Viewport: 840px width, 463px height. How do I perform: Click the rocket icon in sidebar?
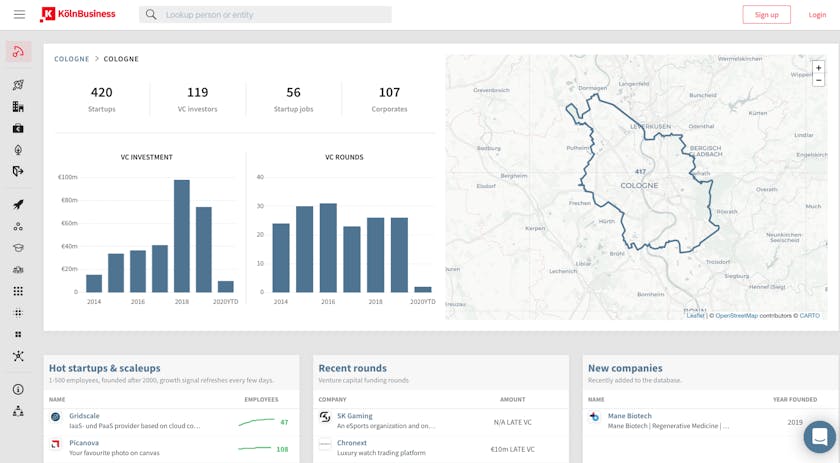tap(18, 205)
